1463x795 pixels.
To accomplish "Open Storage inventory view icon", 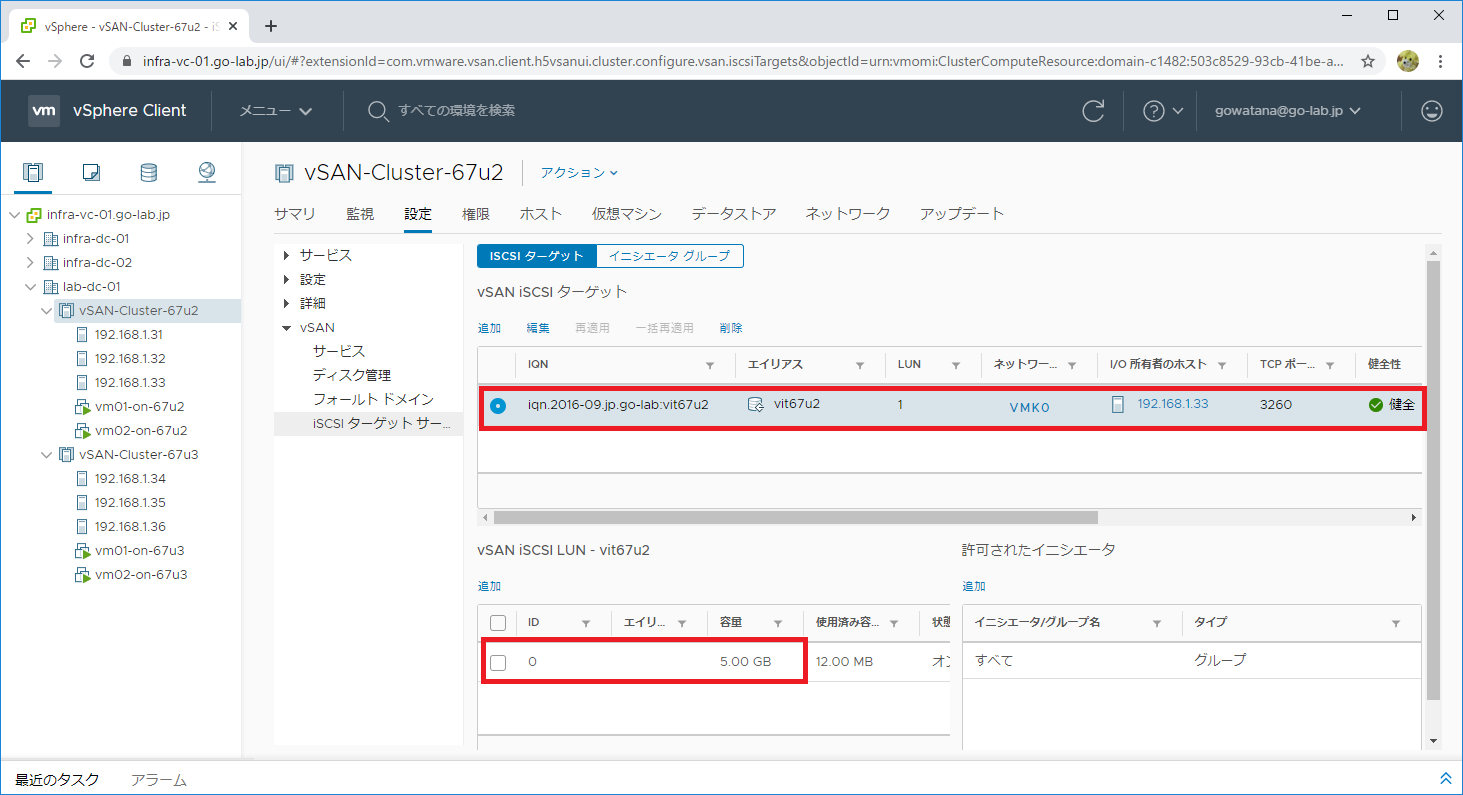I will click(148, 173).
